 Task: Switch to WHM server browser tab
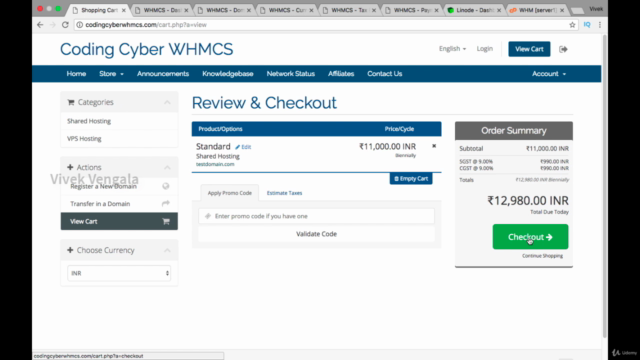tap(536, 10)
